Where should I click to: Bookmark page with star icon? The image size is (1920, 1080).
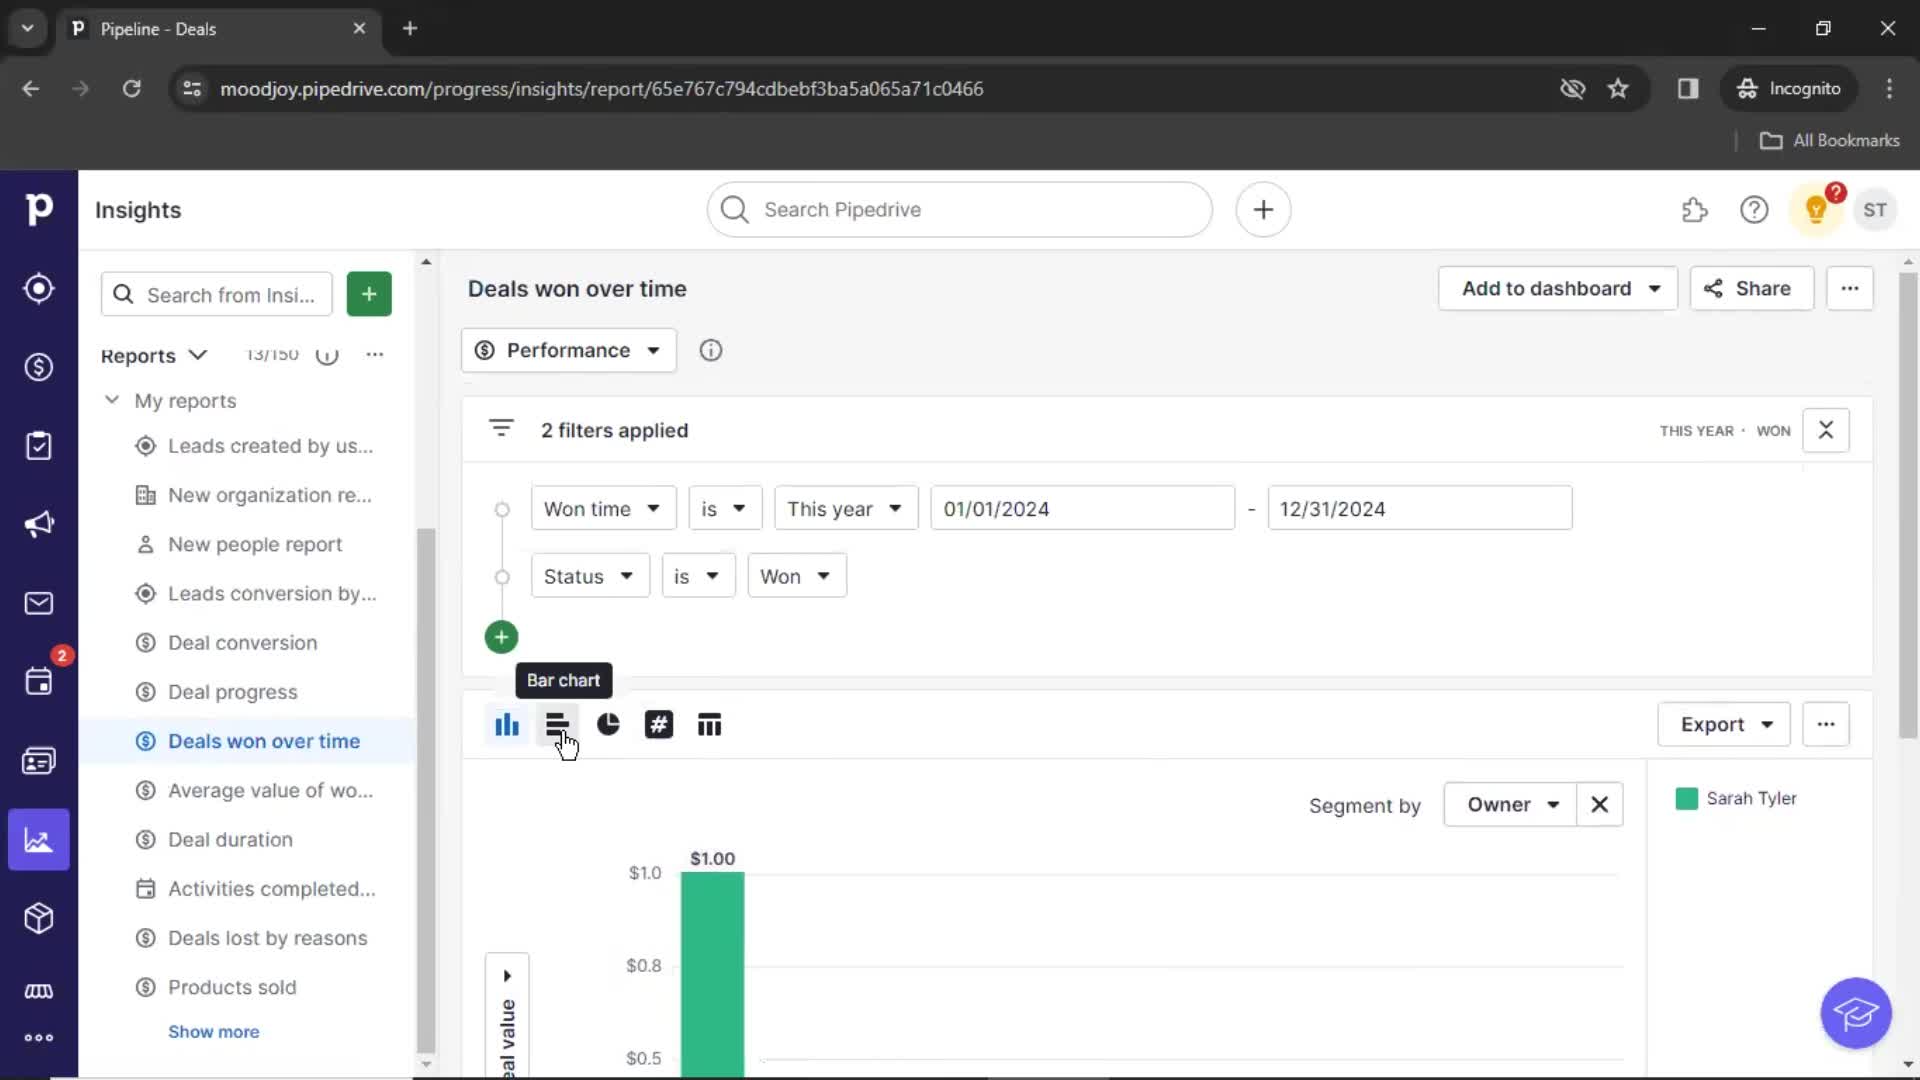(x=1618, y=89)
